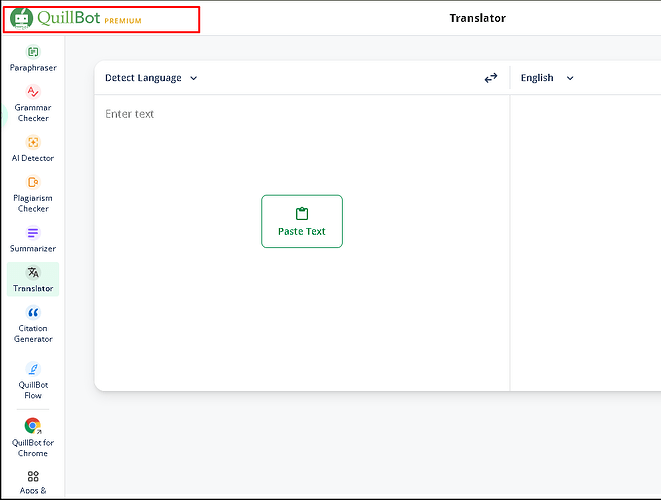
Task: Swap languages with the arrows icon
Action: pyautogui.click(x=491, y=78)
